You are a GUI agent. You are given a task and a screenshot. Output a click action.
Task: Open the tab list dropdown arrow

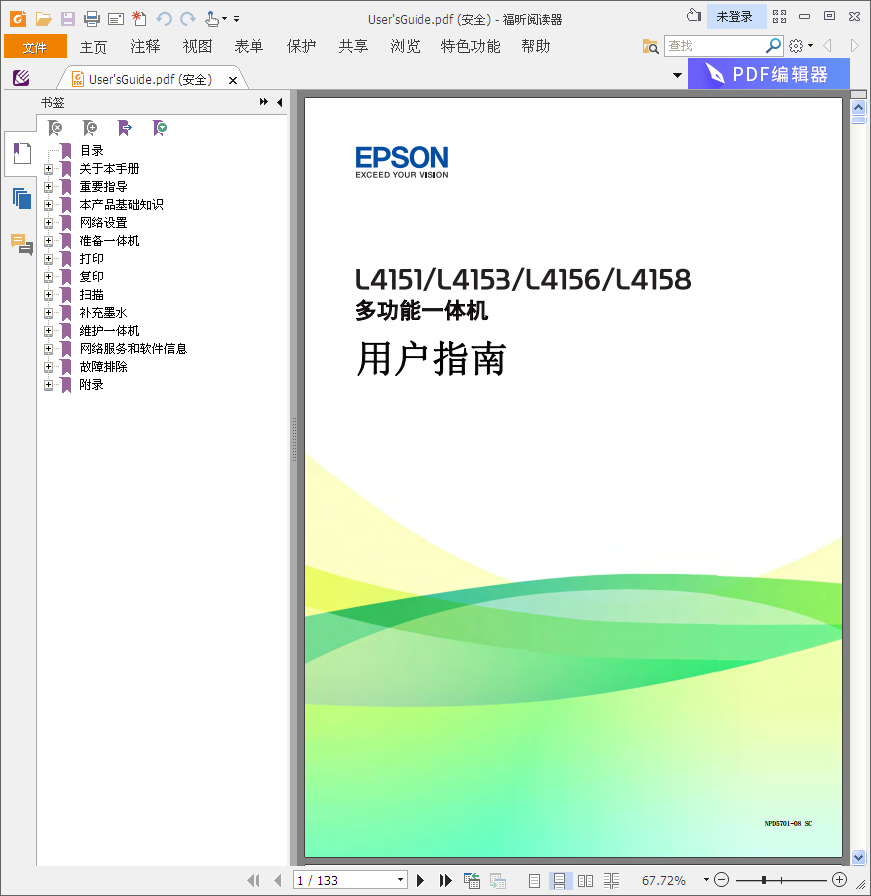point(677,75)
